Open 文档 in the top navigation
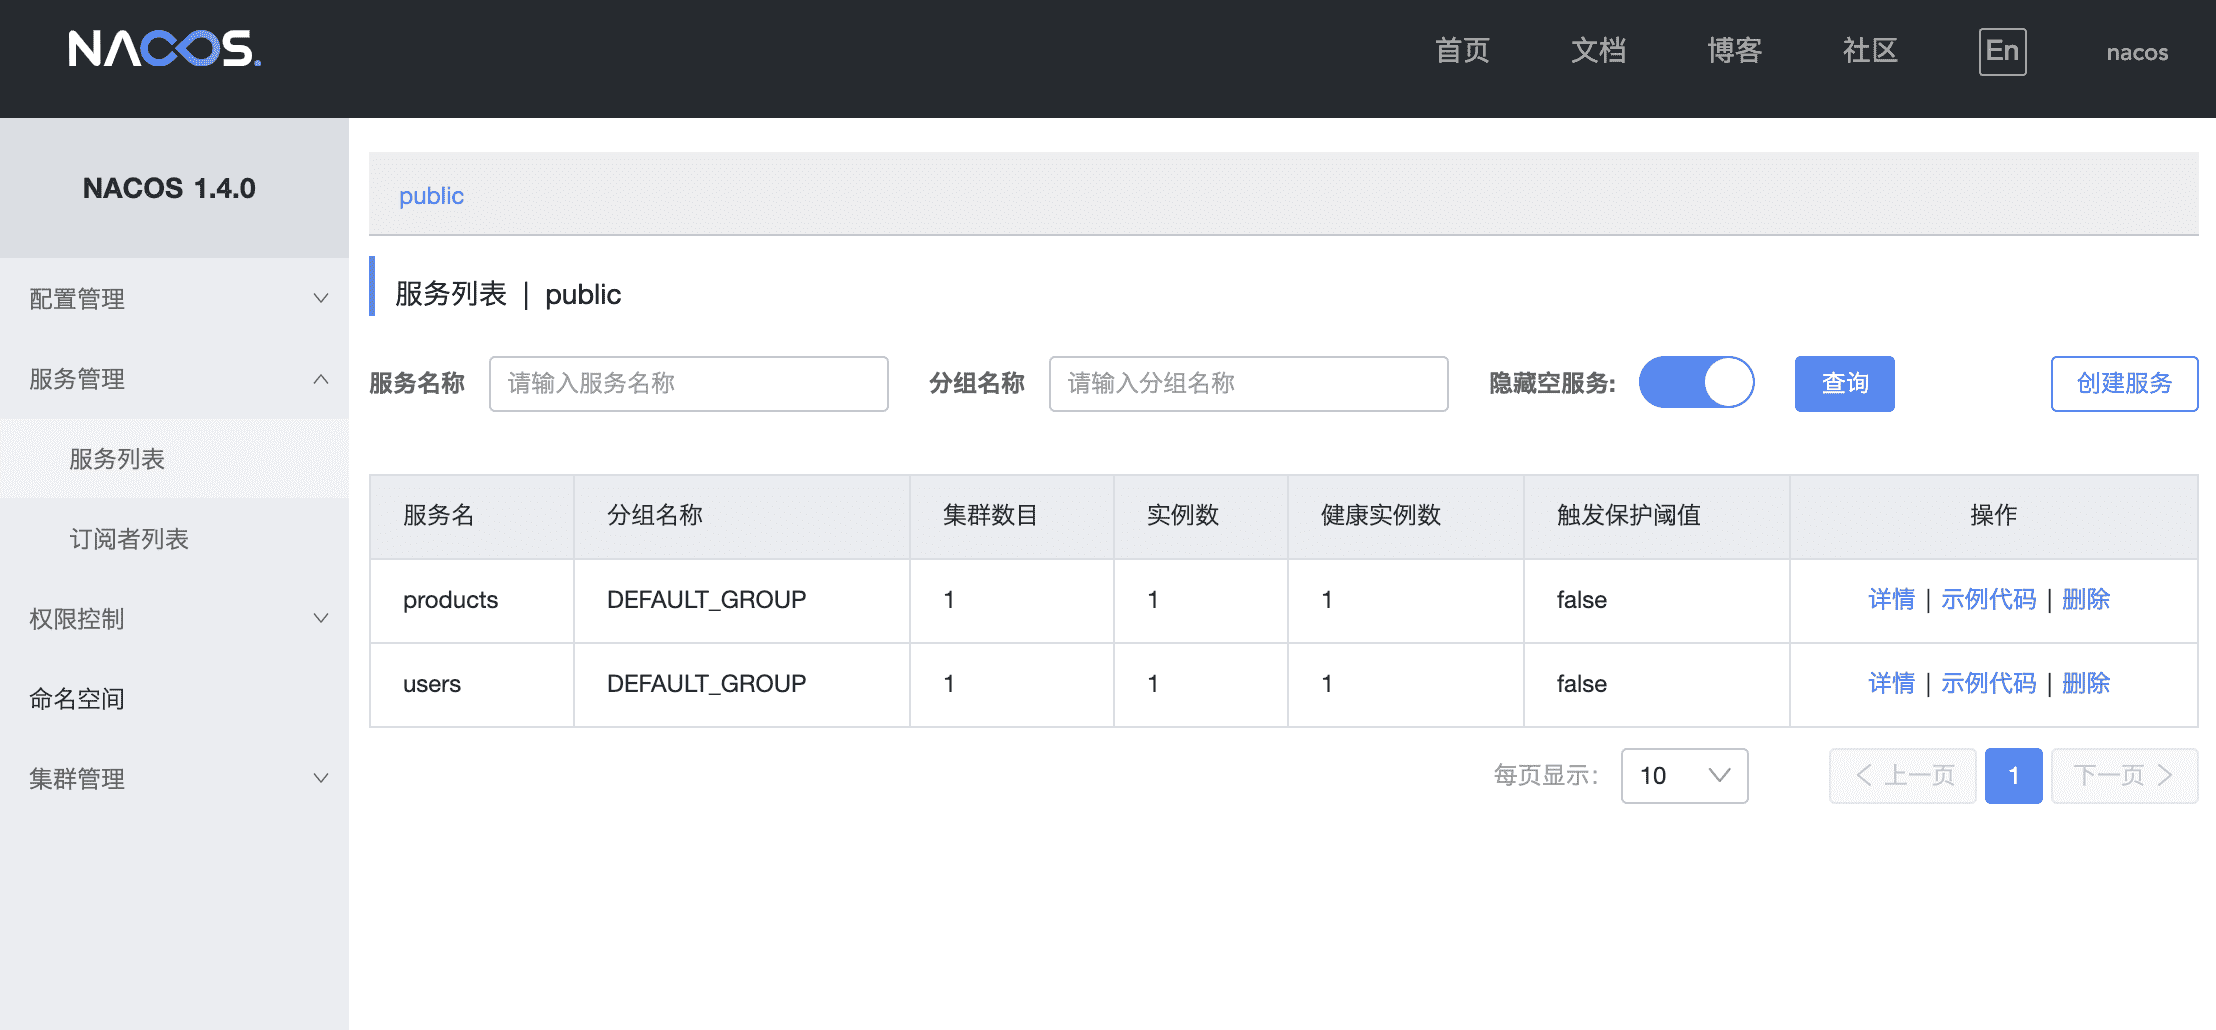The image size is (2216, 1030). [x=1598, y=51]
